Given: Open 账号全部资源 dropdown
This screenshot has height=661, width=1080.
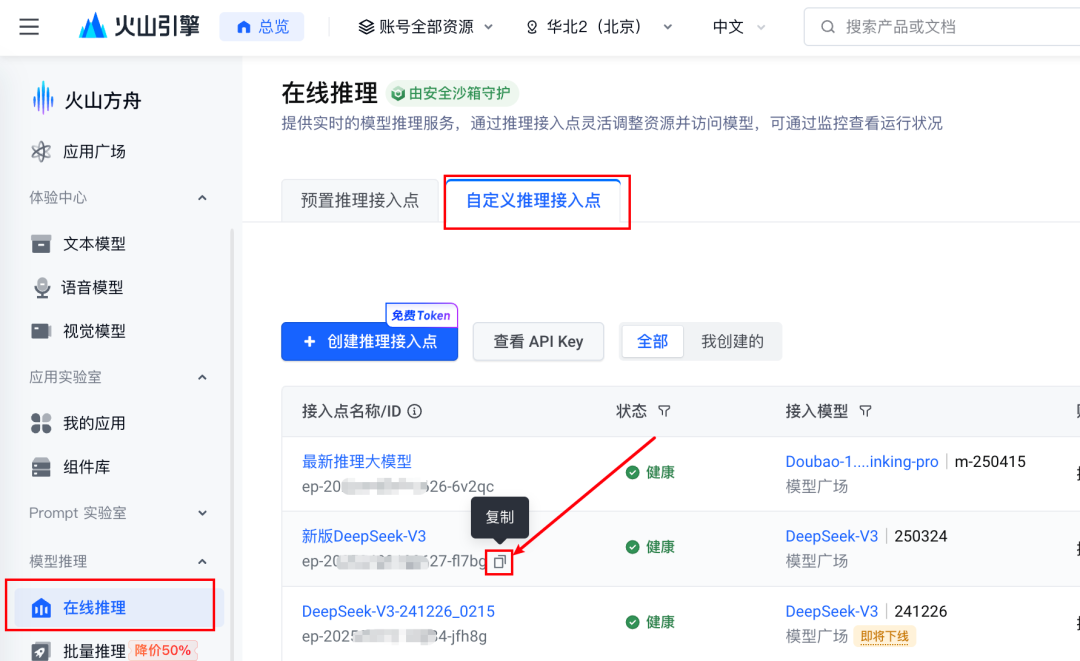Looking at the screenshot, I should [x=426, y=27].
